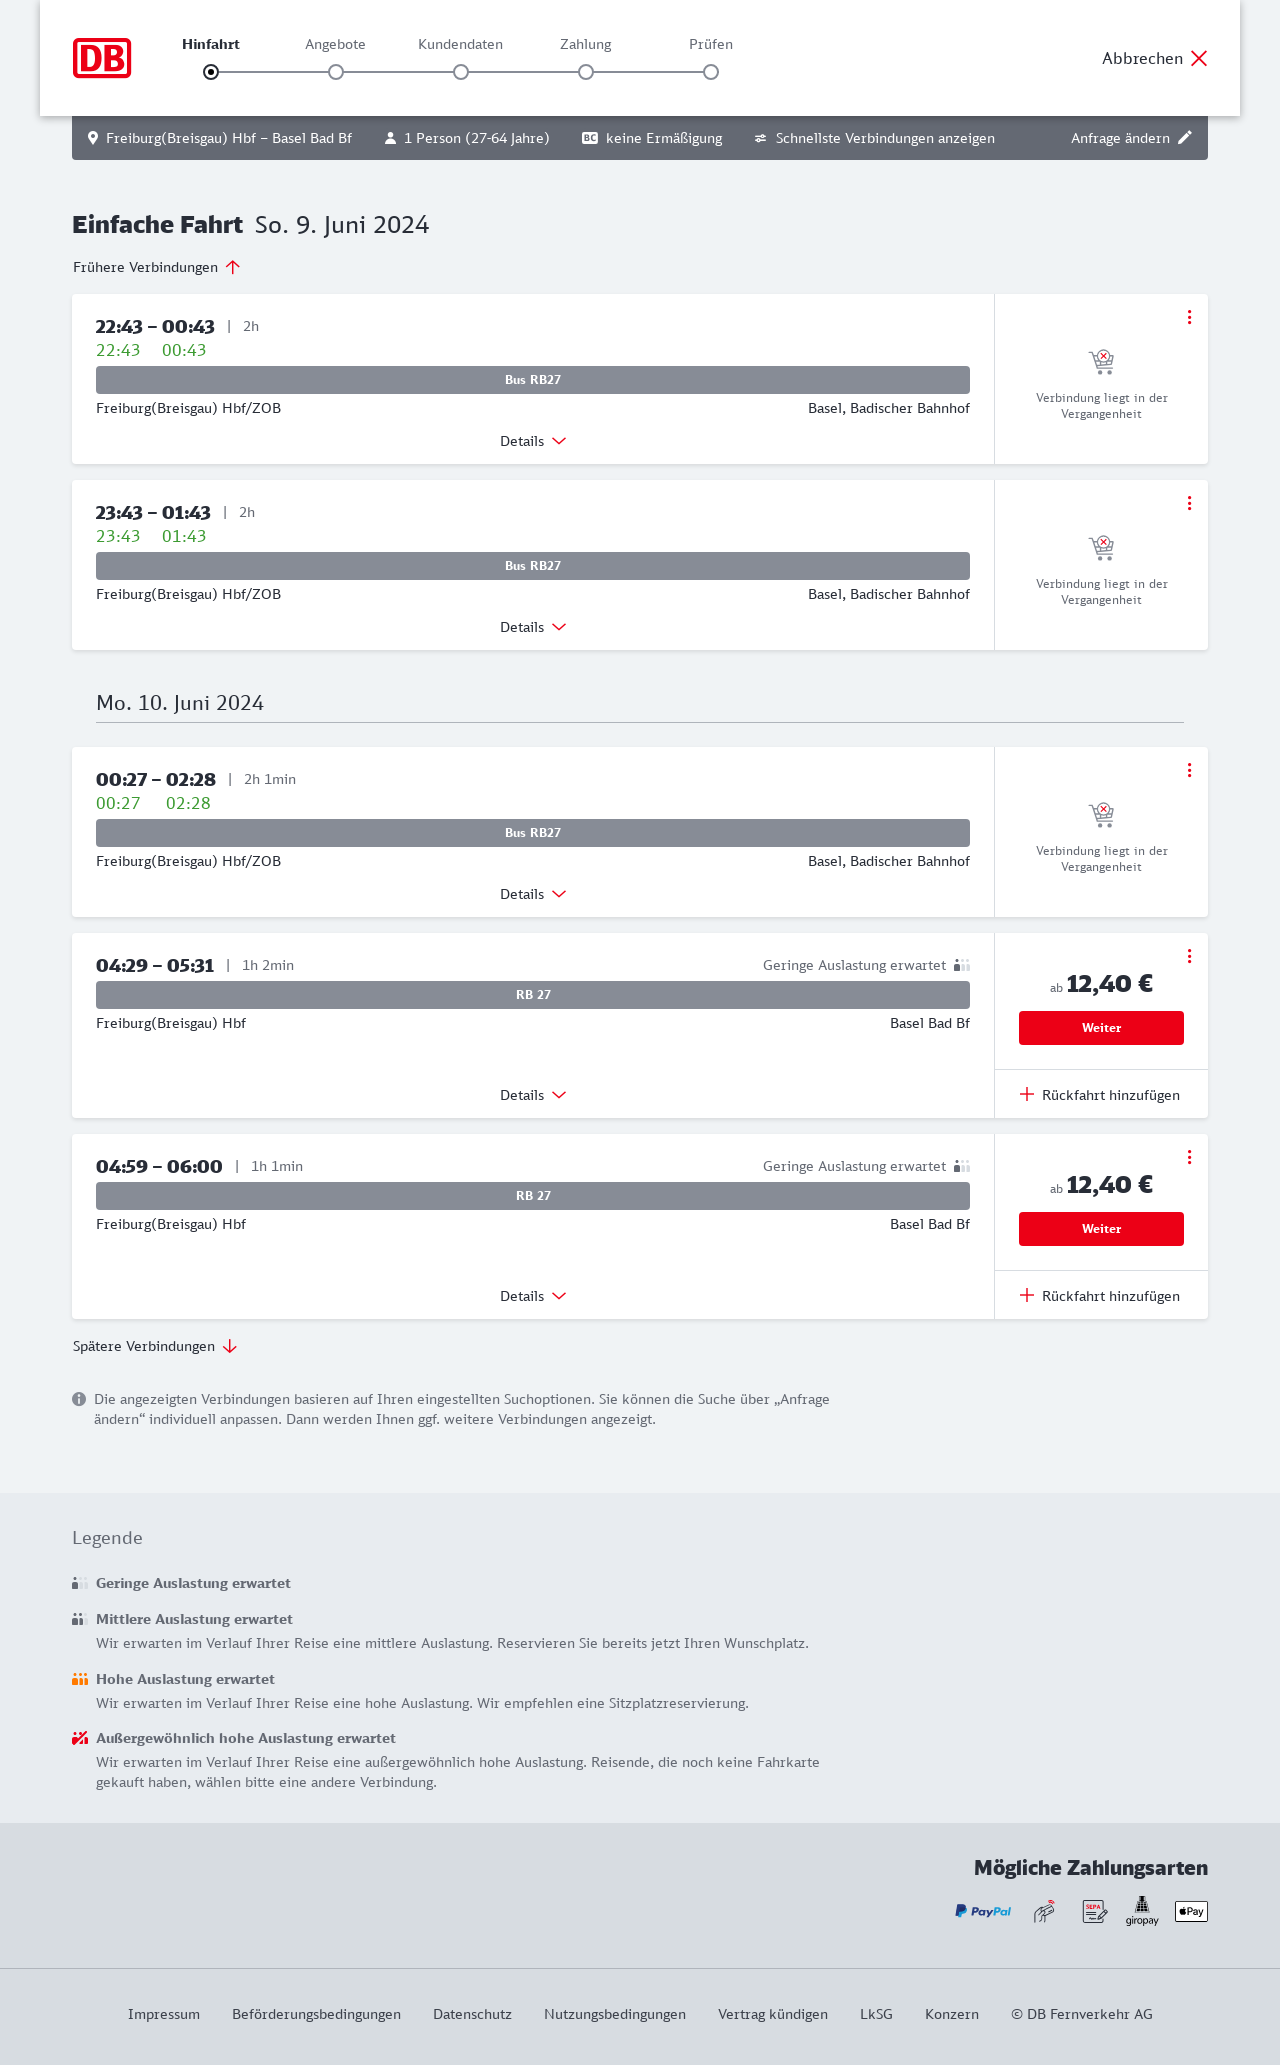Click the Apple Pay payment icon

click(1191, 1911)
